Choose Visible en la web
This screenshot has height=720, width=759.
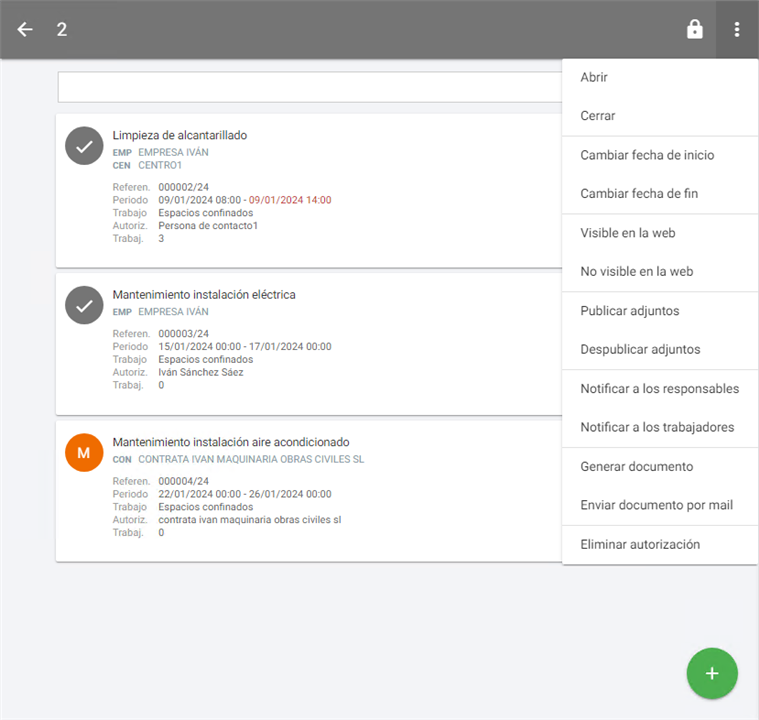click(628, 233)
